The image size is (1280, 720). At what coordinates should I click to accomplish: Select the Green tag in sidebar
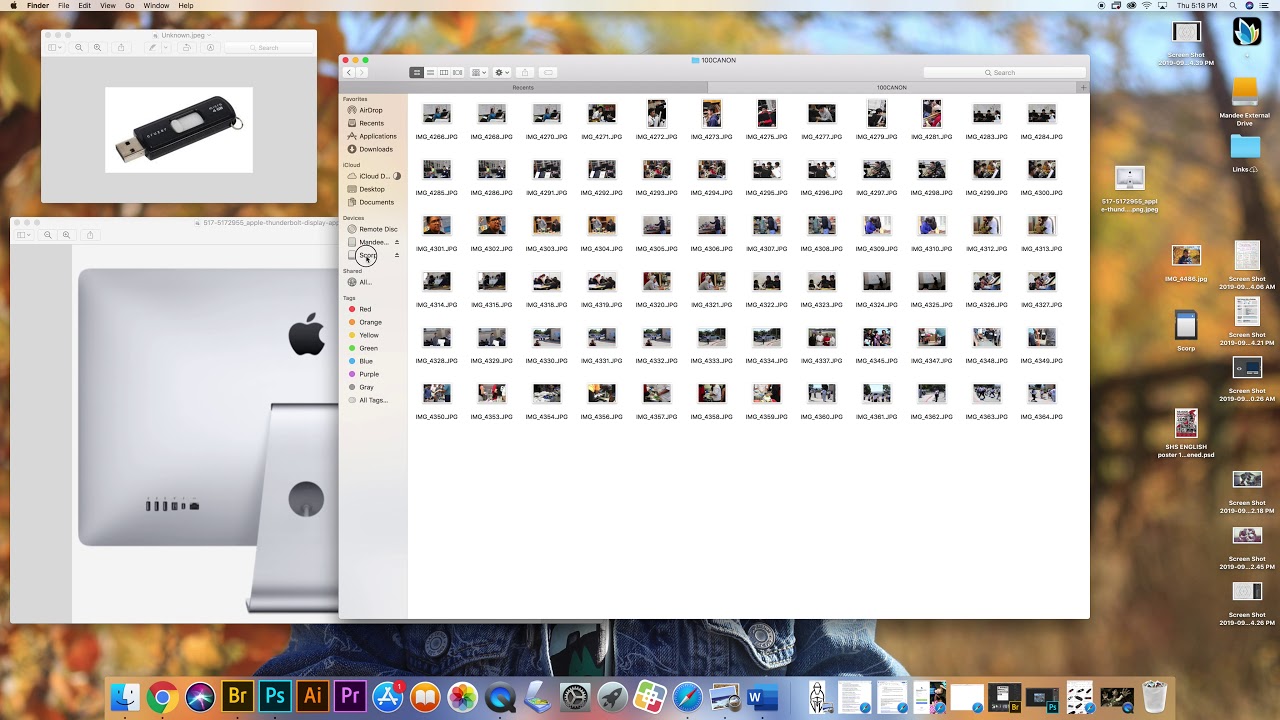(x=368, y=348)
